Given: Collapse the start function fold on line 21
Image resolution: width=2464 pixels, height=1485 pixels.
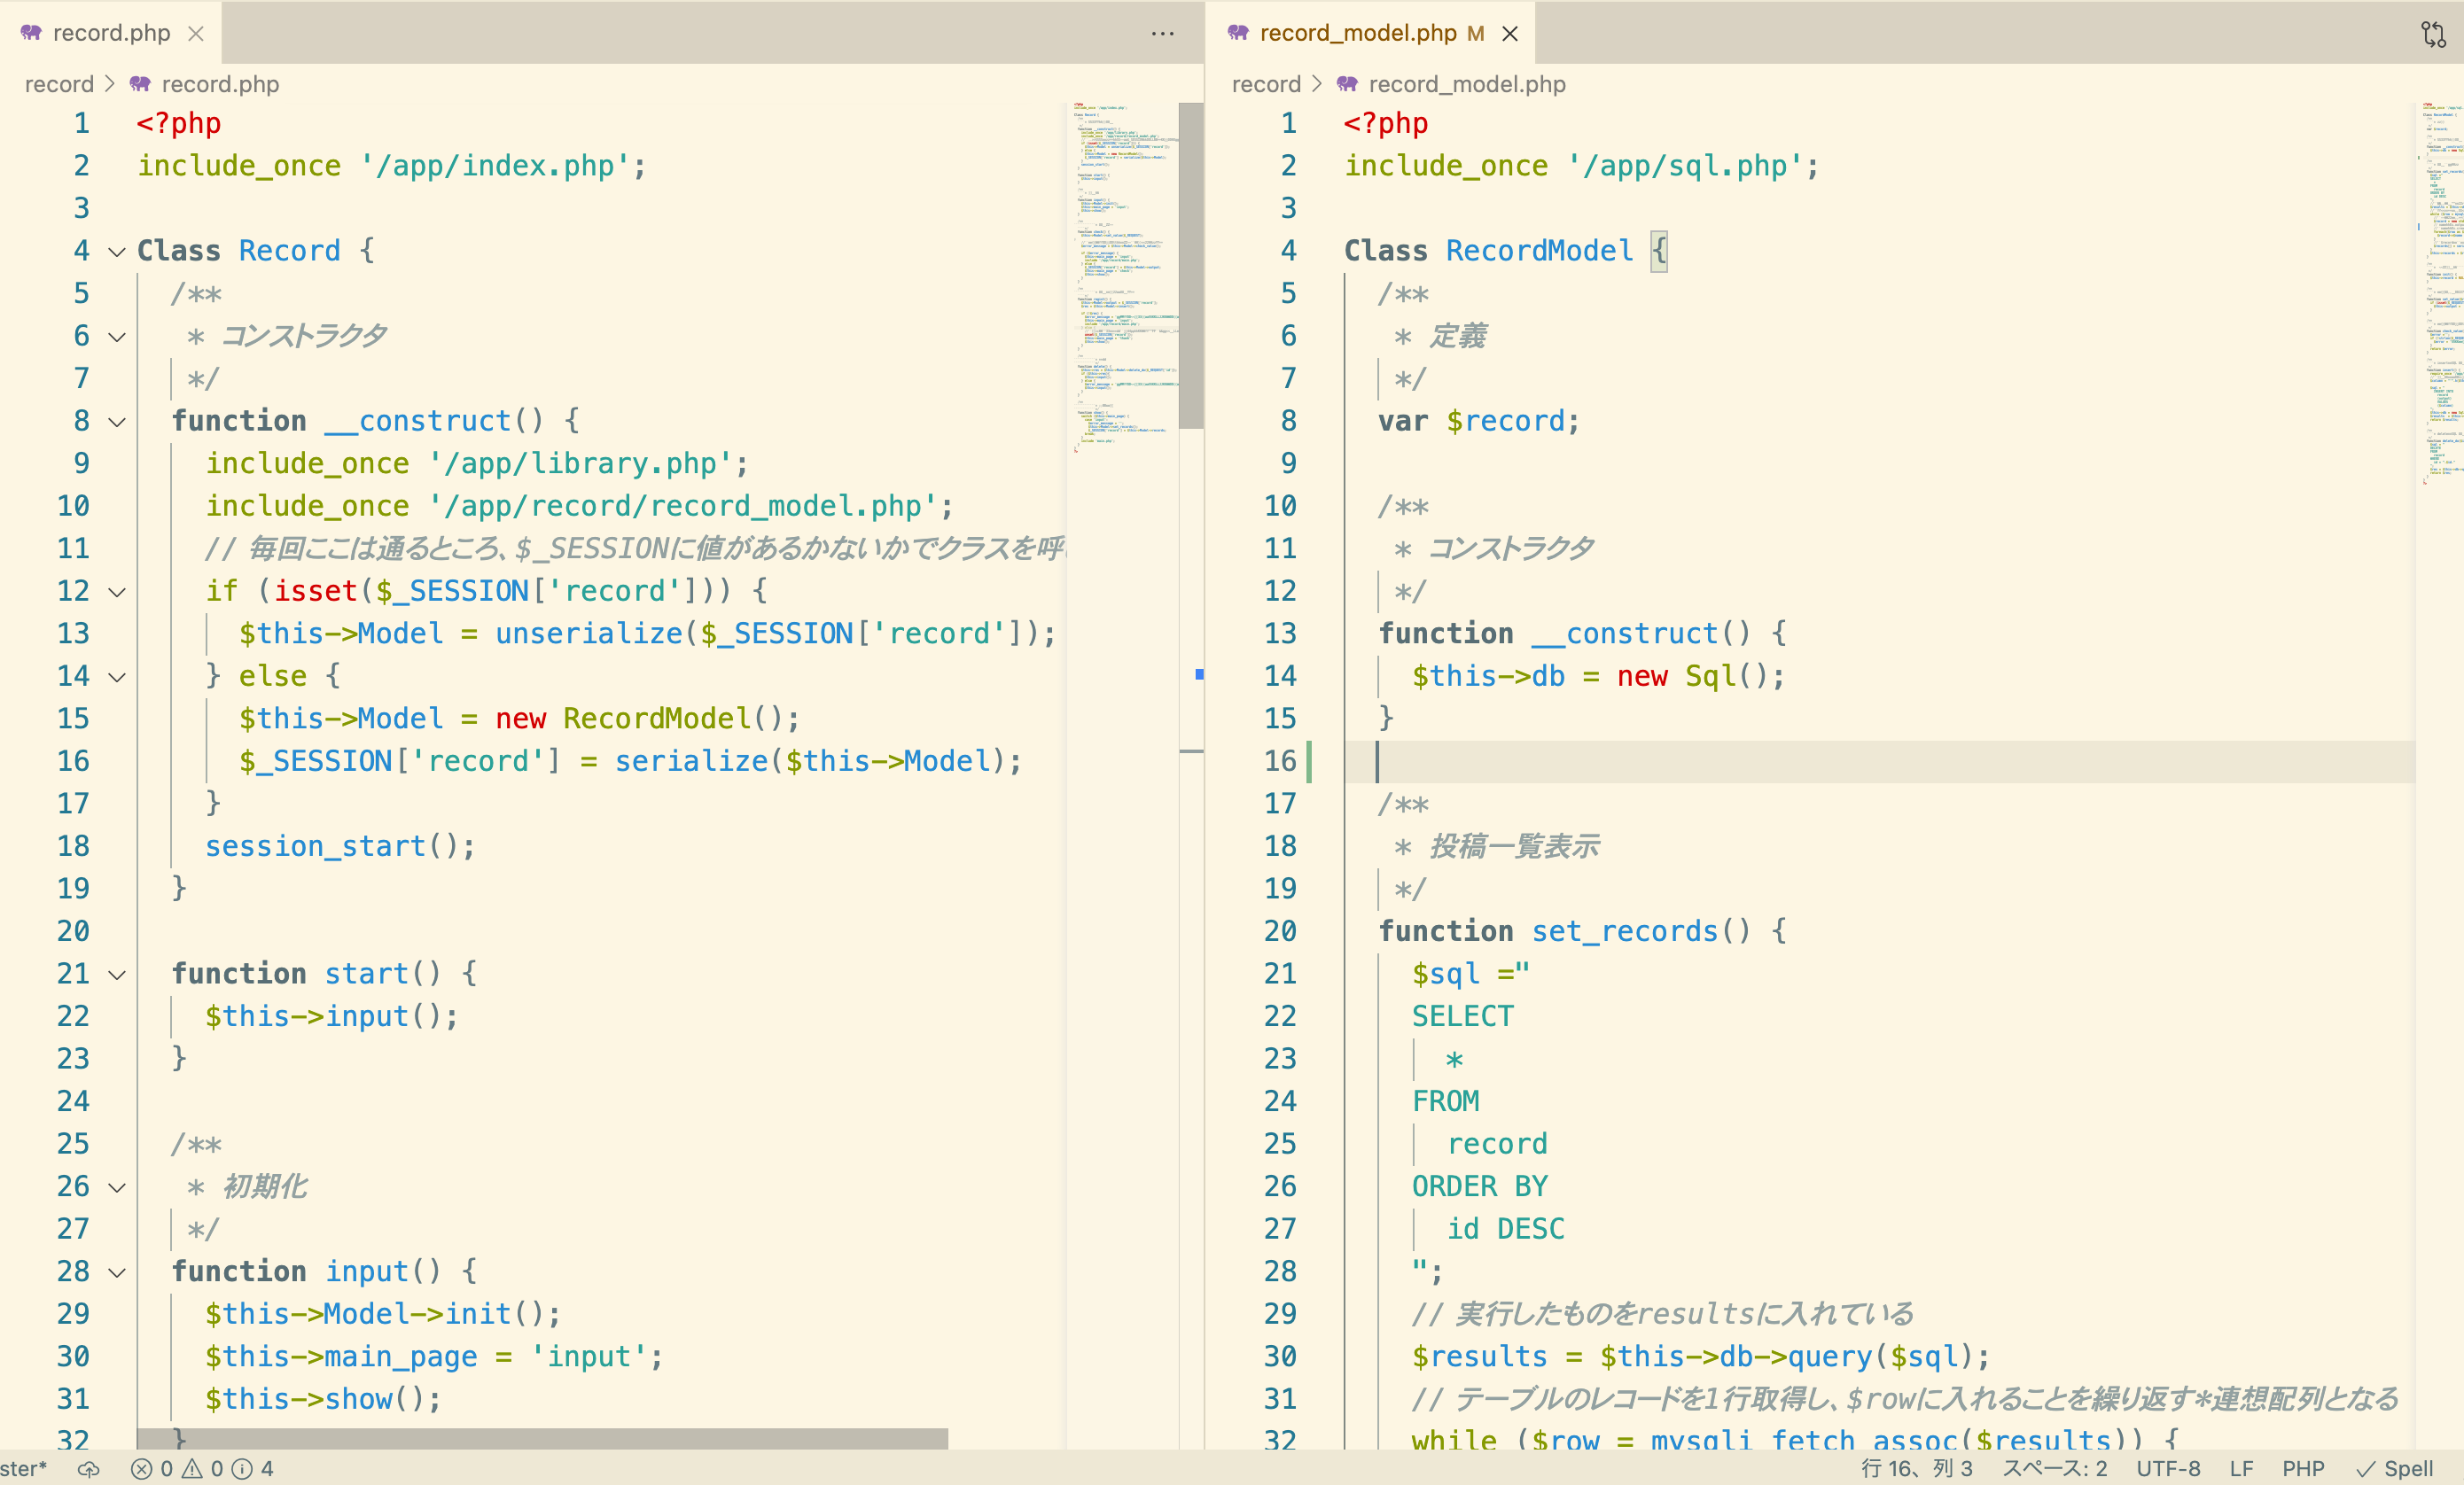Looking at the screenshot, I should click(117, 974).
